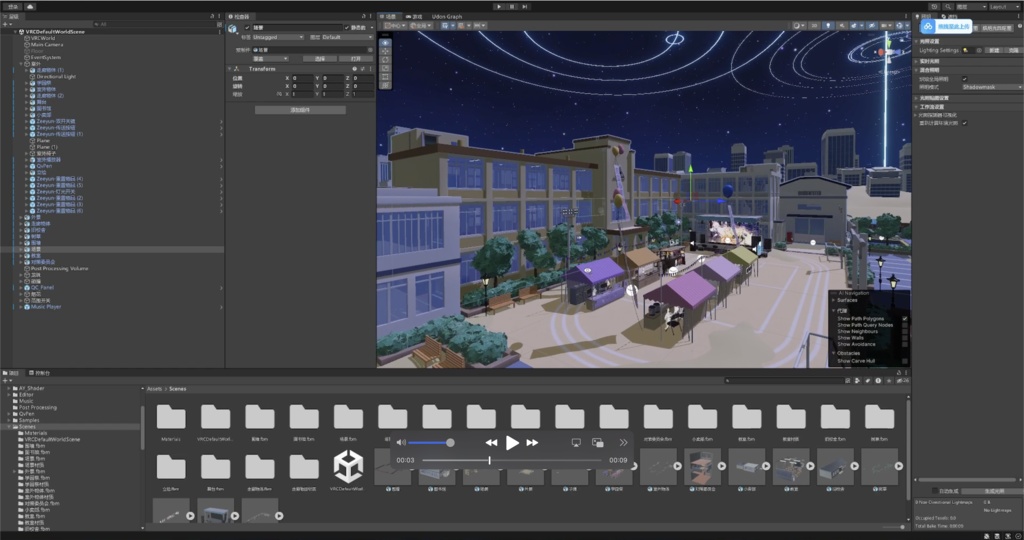
Task: Open the Layers dropdown in top bar
Action: pos(970,7)
